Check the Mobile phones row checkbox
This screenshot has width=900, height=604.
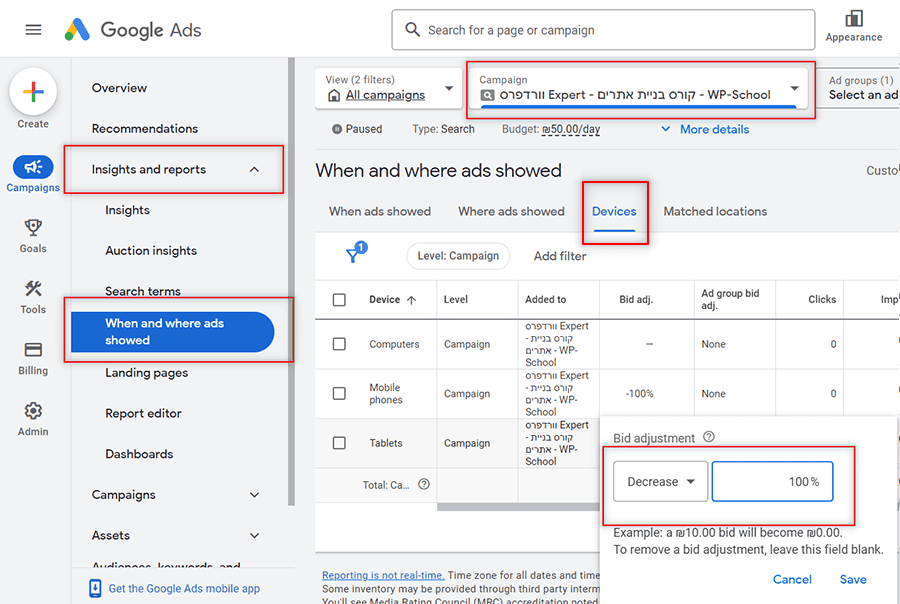click(339, 393)
